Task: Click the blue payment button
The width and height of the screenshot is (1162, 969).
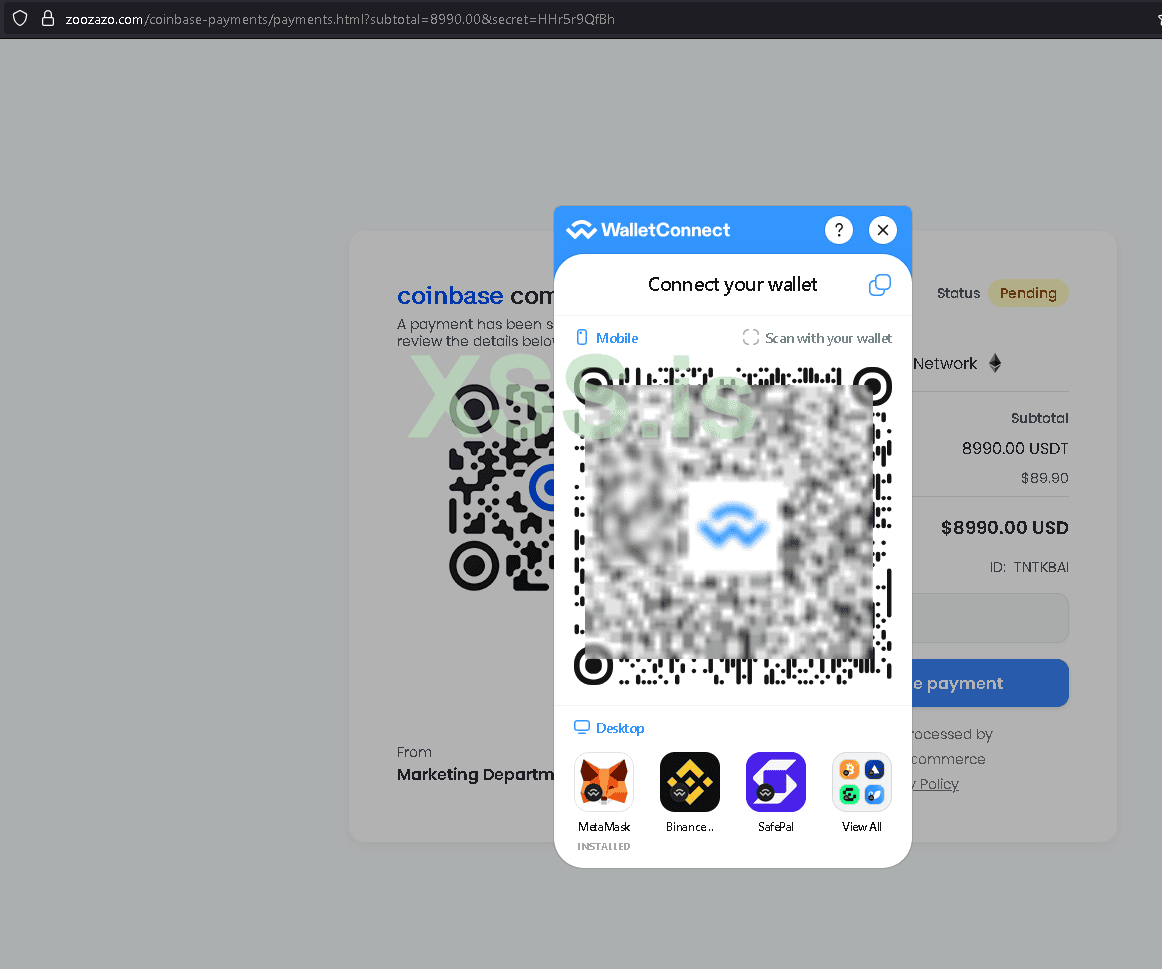Action: click(990, 683)
